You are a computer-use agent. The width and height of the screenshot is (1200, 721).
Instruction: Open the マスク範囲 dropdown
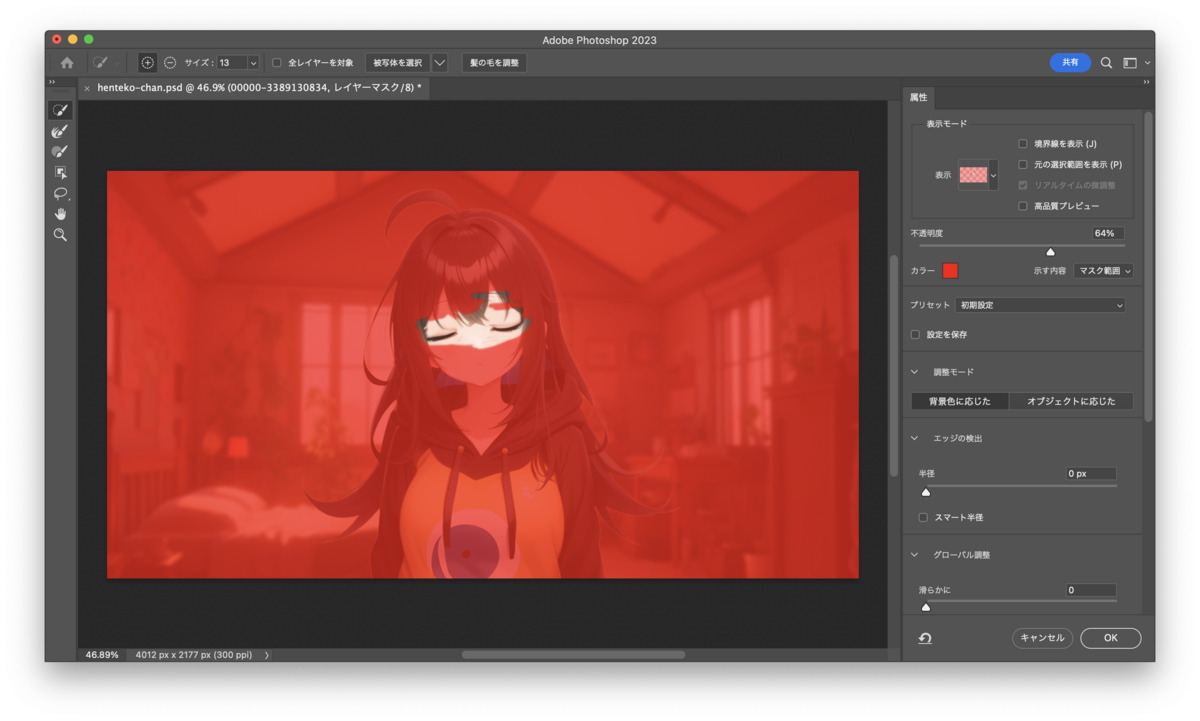click(x=1103, y=271)
